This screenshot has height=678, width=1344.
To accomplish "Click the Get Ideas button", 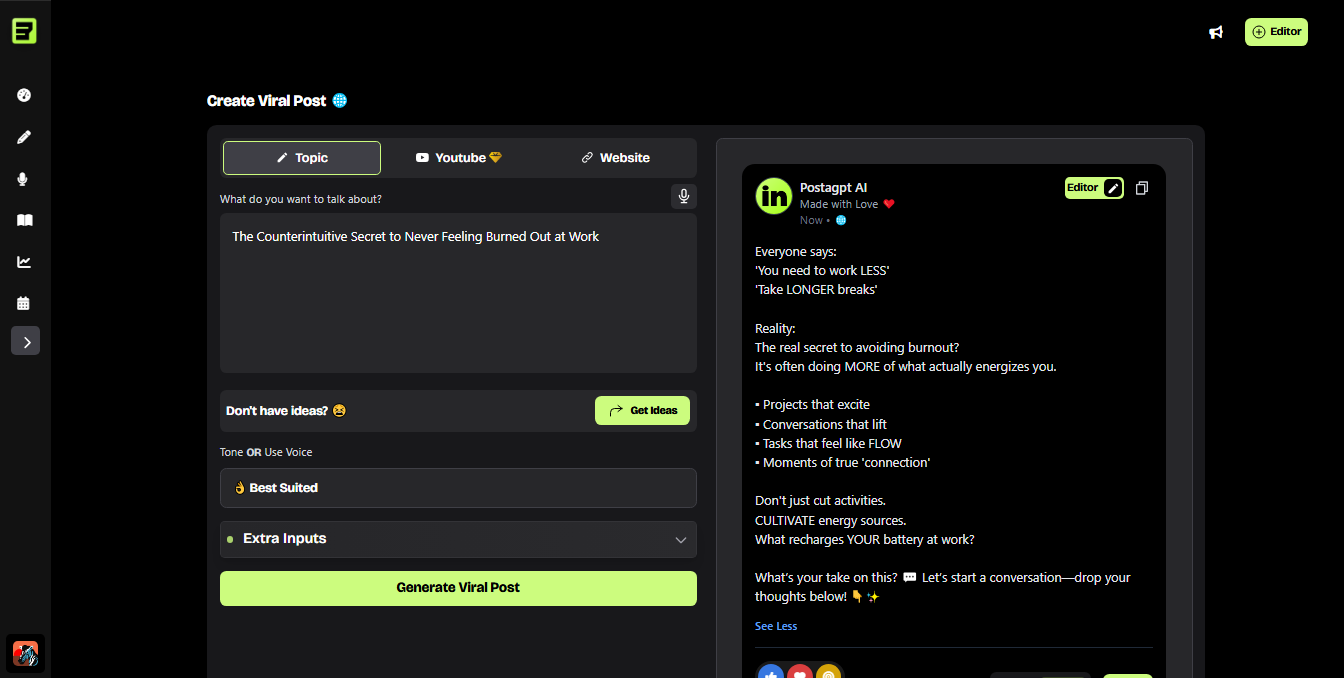I will tap(642, 411).
